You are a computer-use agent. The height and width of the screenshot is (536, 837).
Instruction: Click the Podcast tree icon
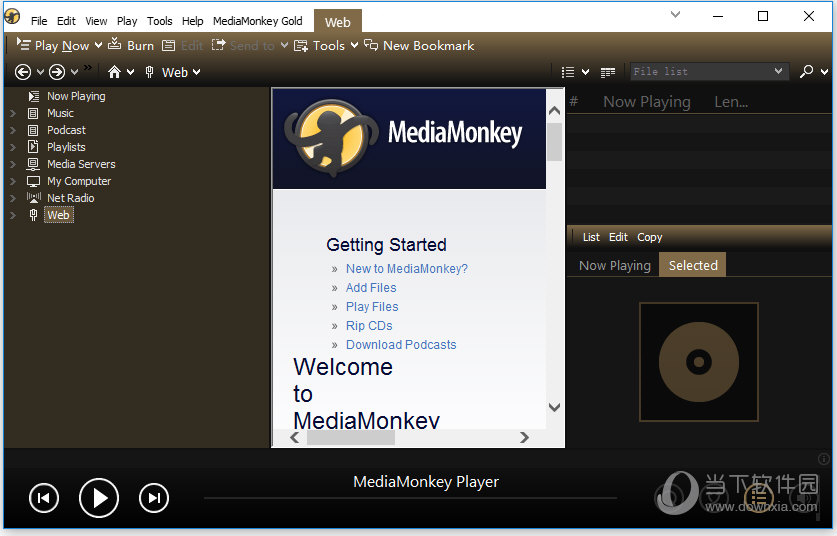[33, 130]
